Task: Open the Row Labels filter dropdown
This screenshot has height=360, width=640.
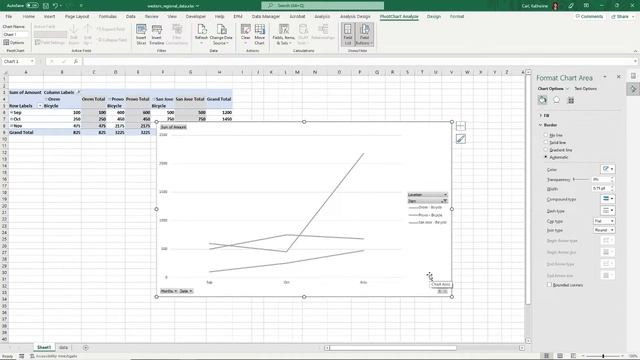Action: pyautogui.click(x=40, y=106)
